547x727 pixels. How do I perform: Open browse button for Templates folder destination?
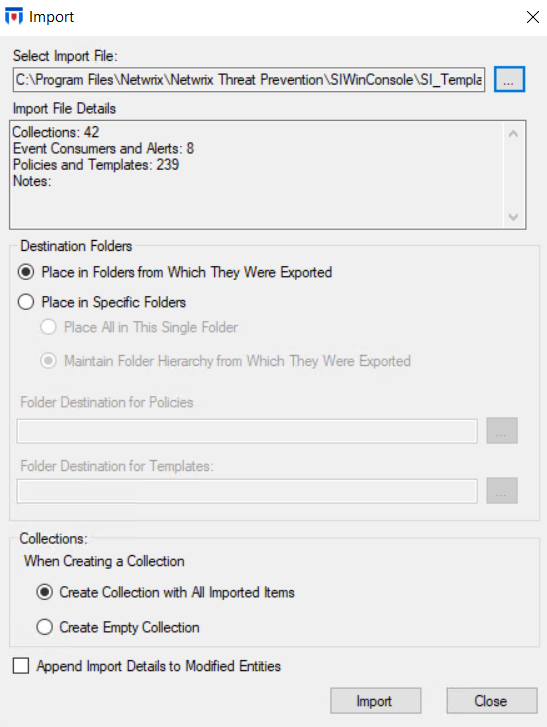point(502,491)
